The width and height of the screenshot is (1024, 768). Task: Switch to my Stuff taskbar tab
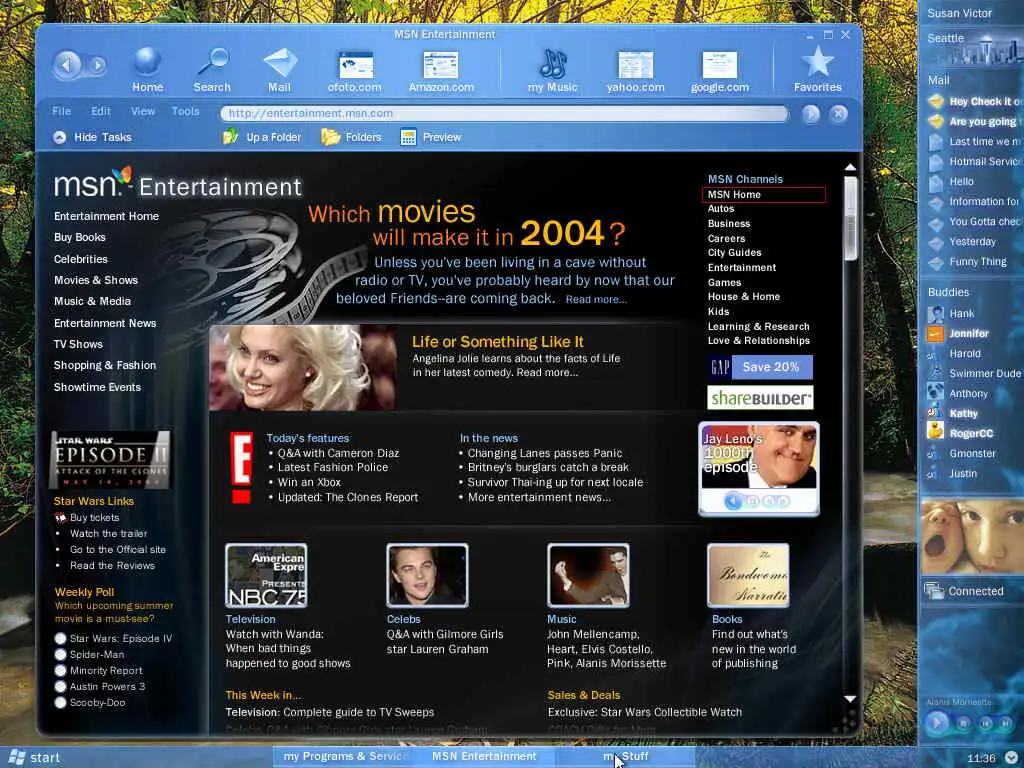tap(626, 756)
